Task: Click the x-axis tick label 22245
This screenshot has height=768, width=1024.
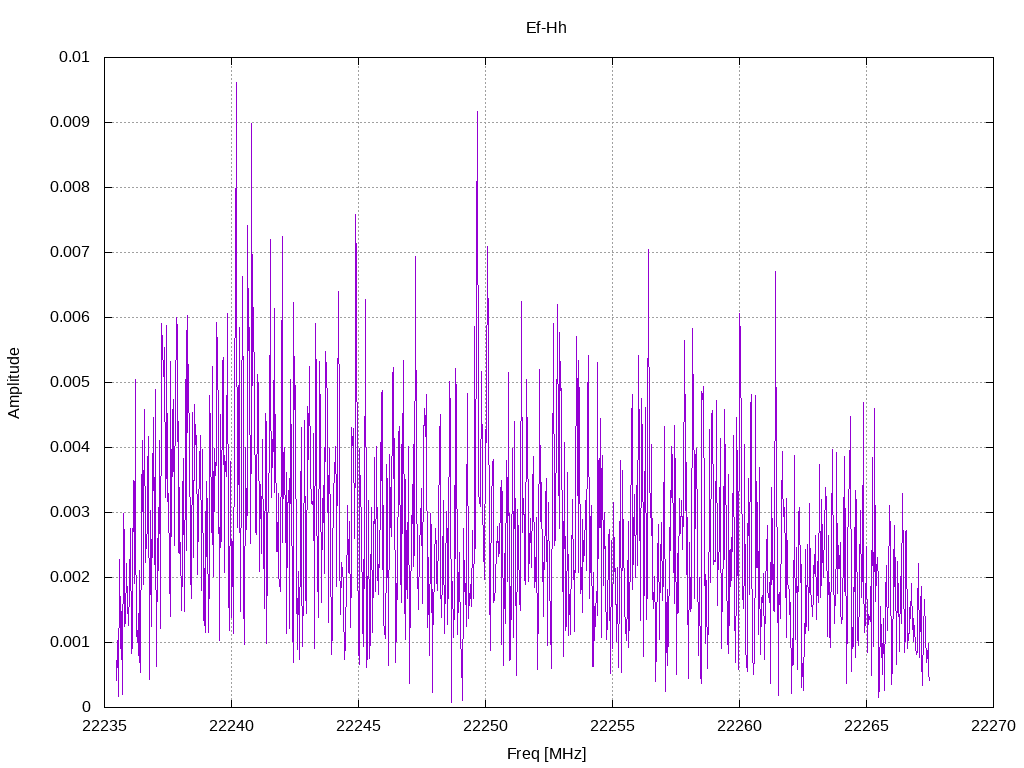Action: (359, 726)
